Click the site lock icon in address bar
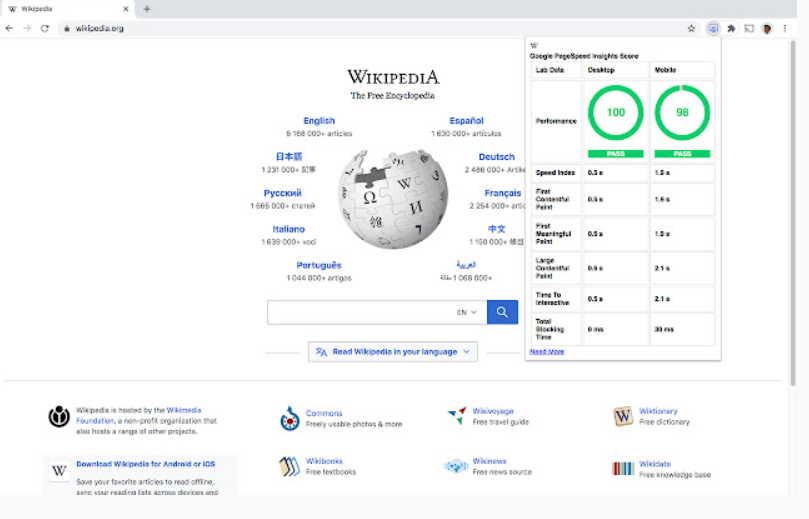The height and width of the screenshot is (519, 809). (x=67, y=28)
